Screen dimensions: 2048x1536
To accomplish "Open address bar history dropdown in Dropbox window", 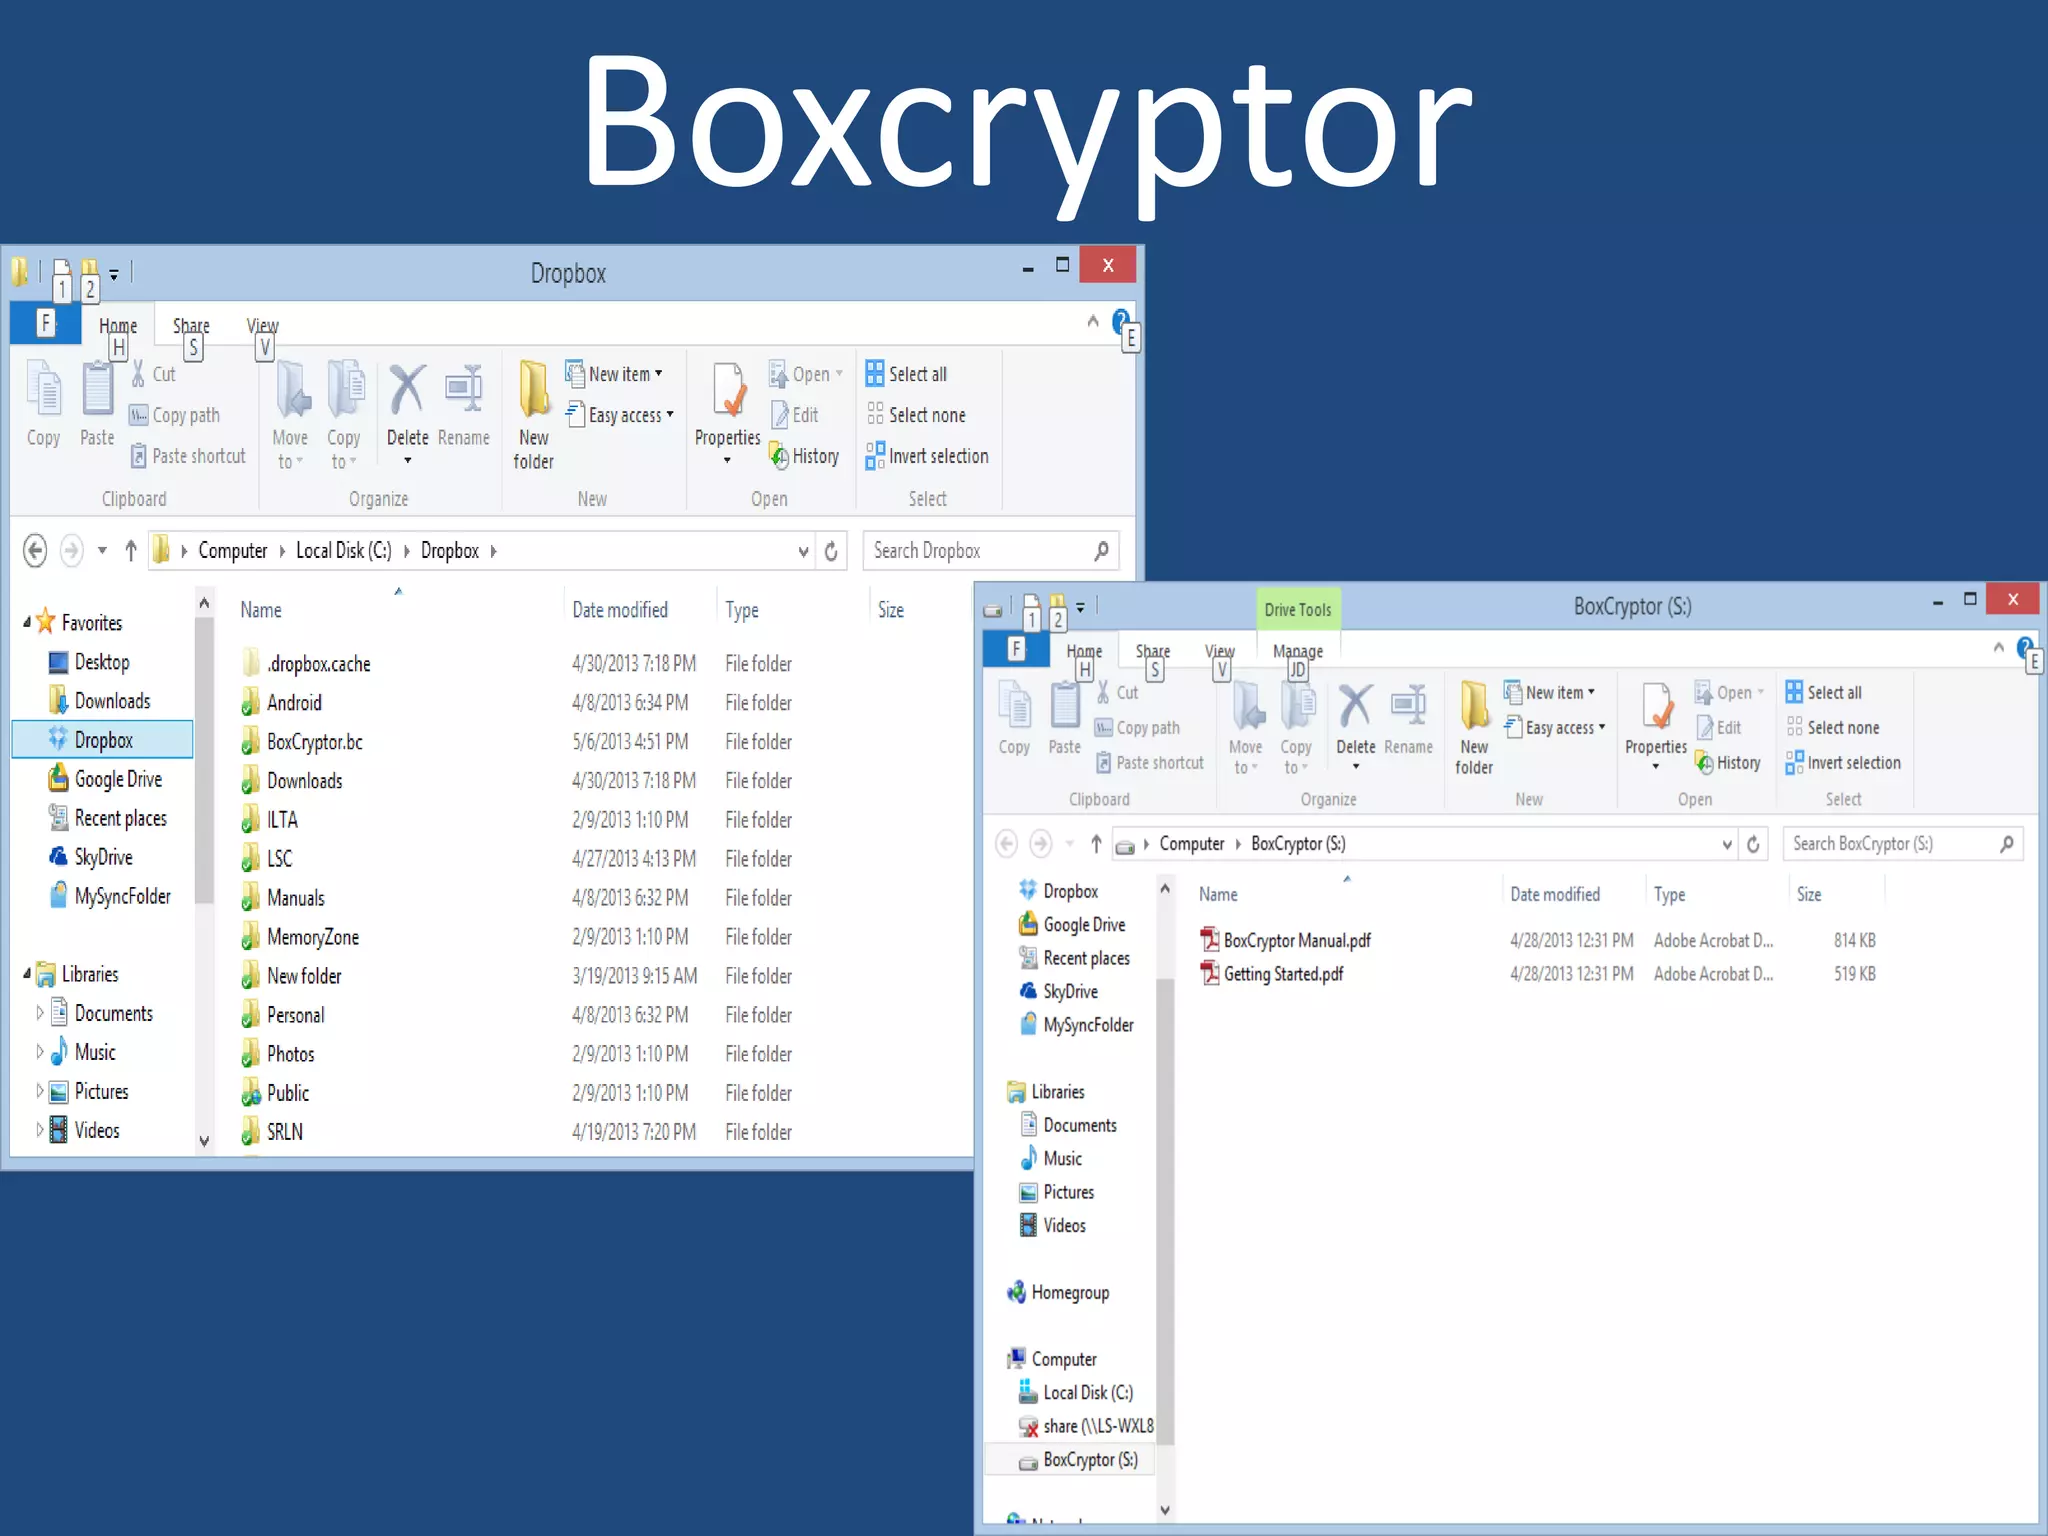I will tap(804, 551).
